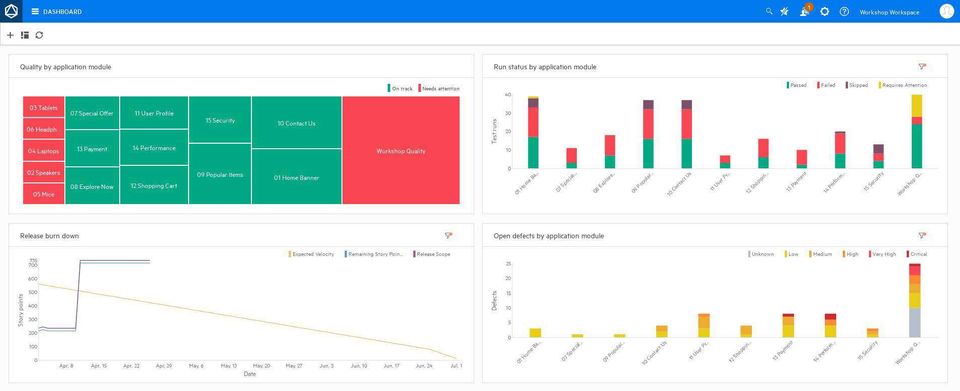Select the 11 User Profile treemap tile
The image size is (960, 391).
point(154,113)
